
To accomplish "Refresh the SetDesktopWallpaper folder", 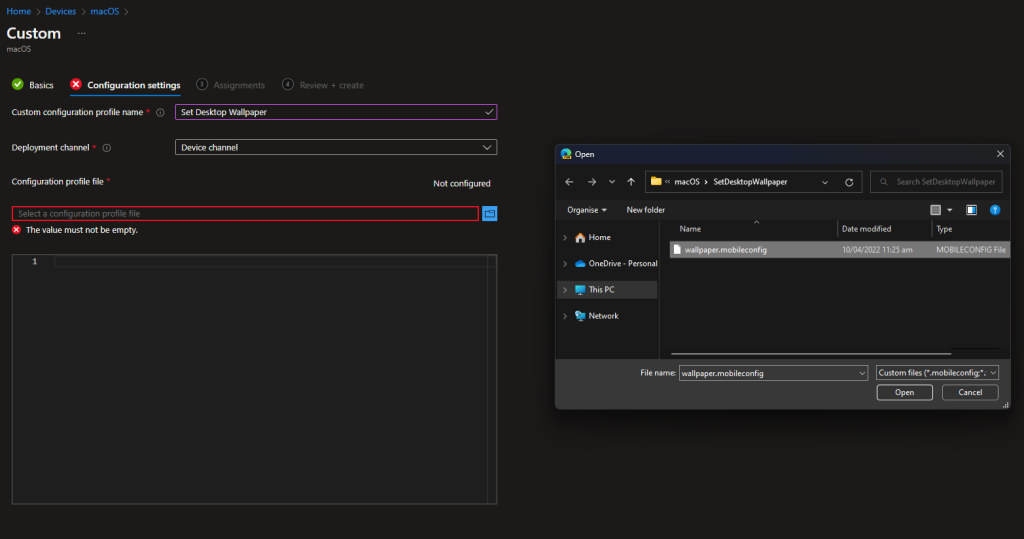I will click(849, 182).
